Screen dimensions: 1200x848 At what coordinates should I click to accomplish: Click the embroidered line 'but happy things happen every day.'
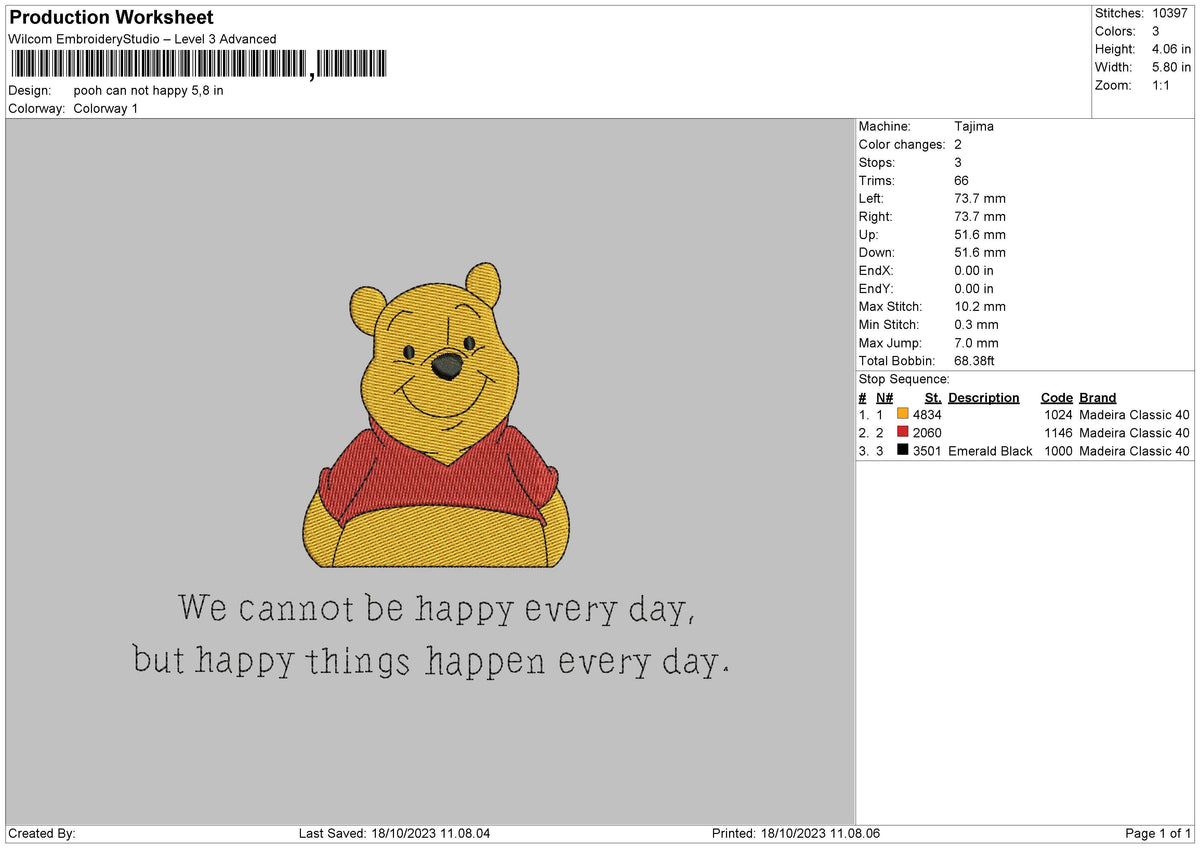[432, 661]
